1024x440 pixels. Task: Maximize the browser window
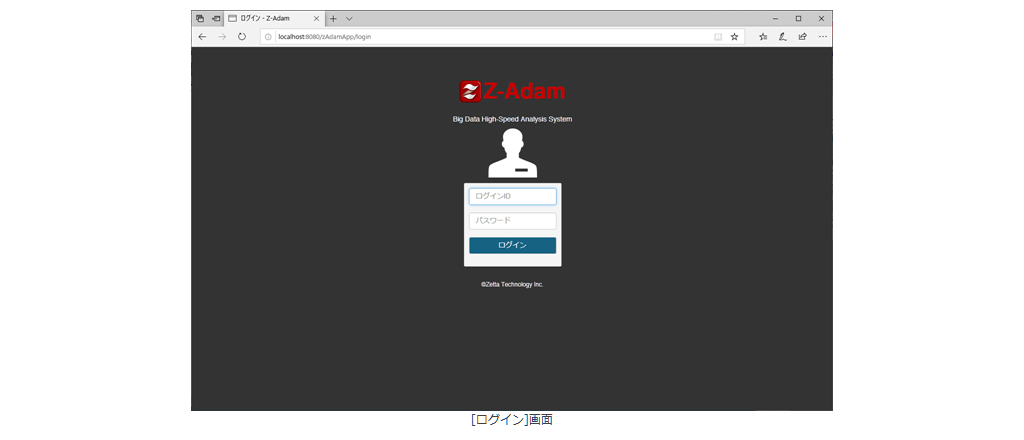click(x=798, y=19)
